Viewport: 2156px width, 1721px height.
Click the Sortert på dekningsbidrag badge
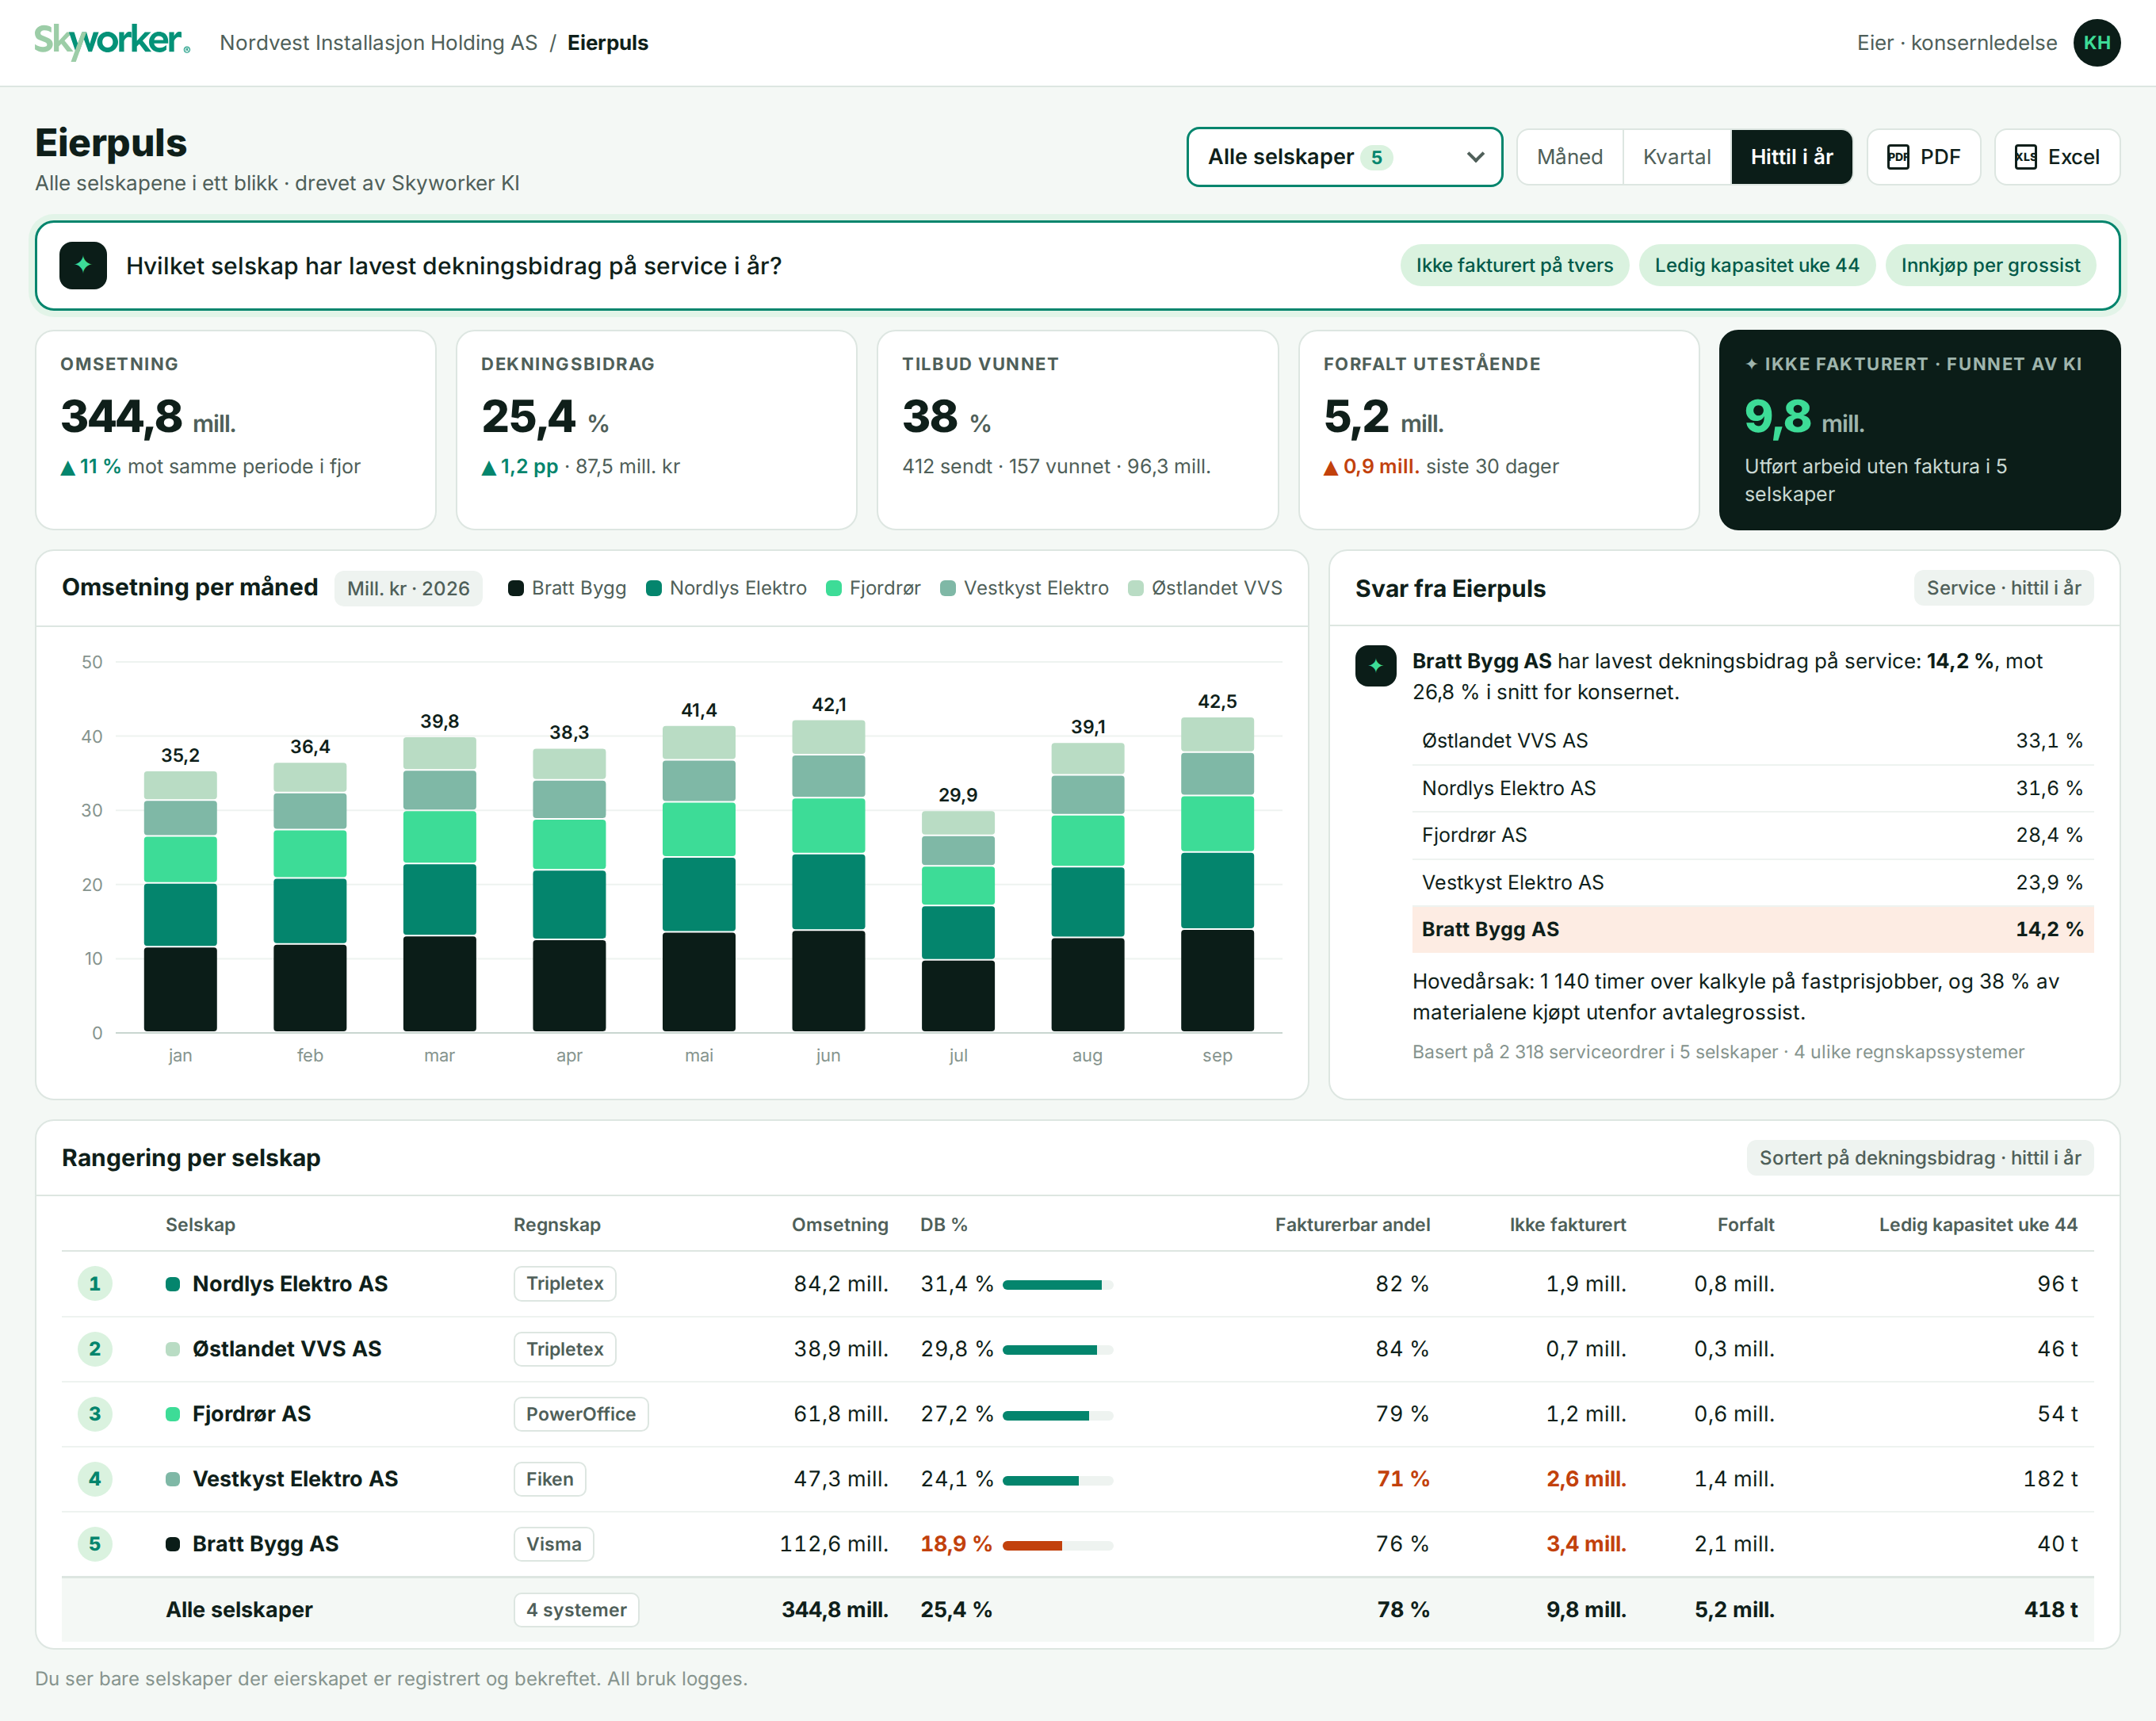1920,1157
